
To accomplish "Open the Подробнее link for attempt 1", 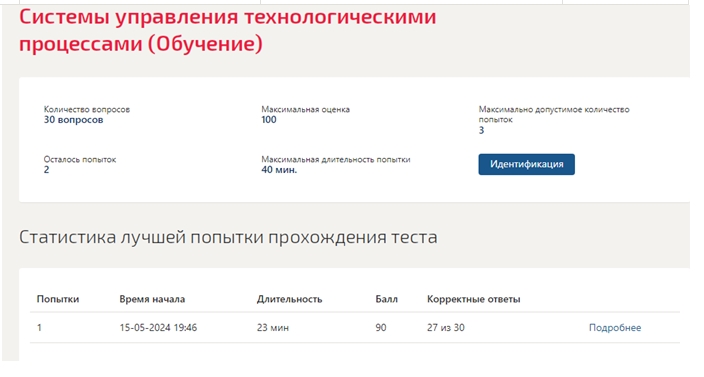I will pyautogui.click(x=615, y=328).
